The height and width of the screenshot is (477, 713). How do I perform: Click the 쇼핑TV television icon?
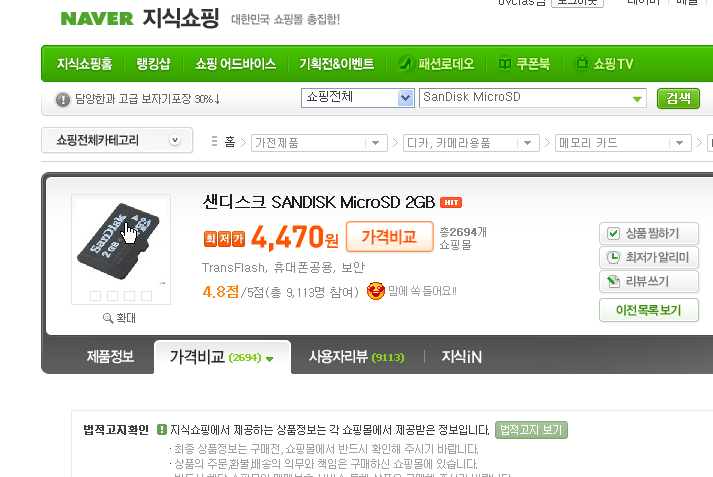582,63
